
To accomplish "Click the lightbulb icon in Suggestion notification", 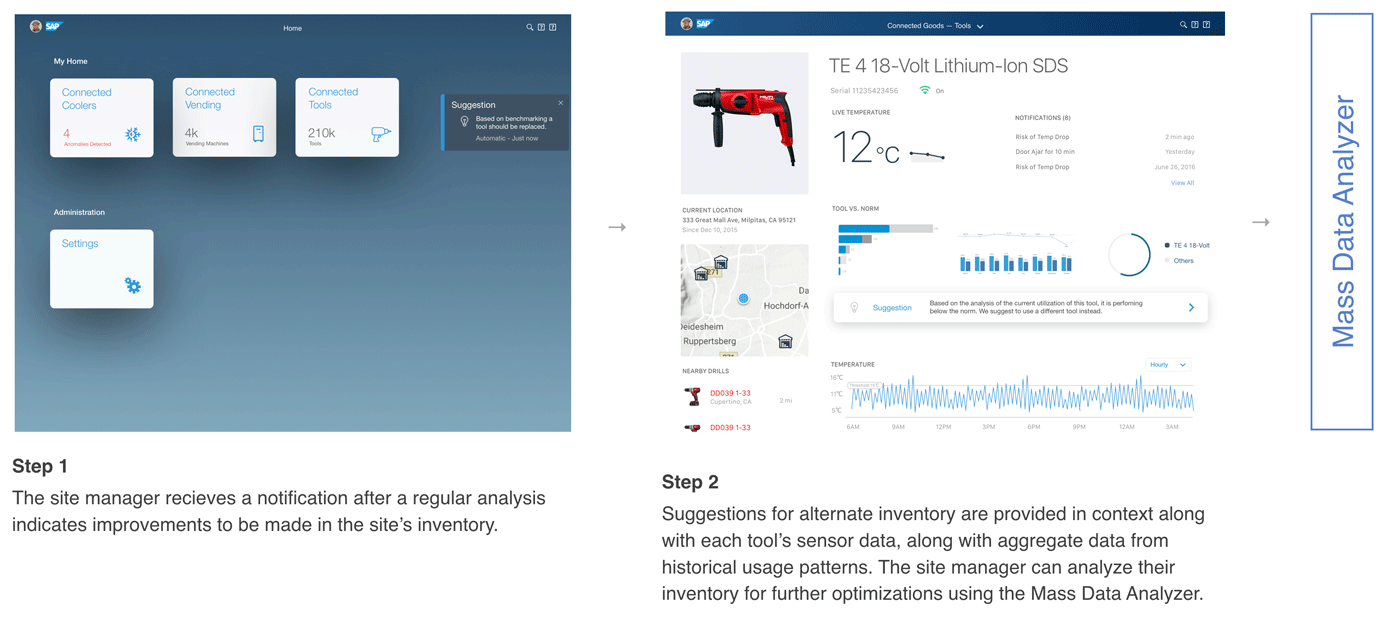I will pyautogui.click(x=464, y=121).
